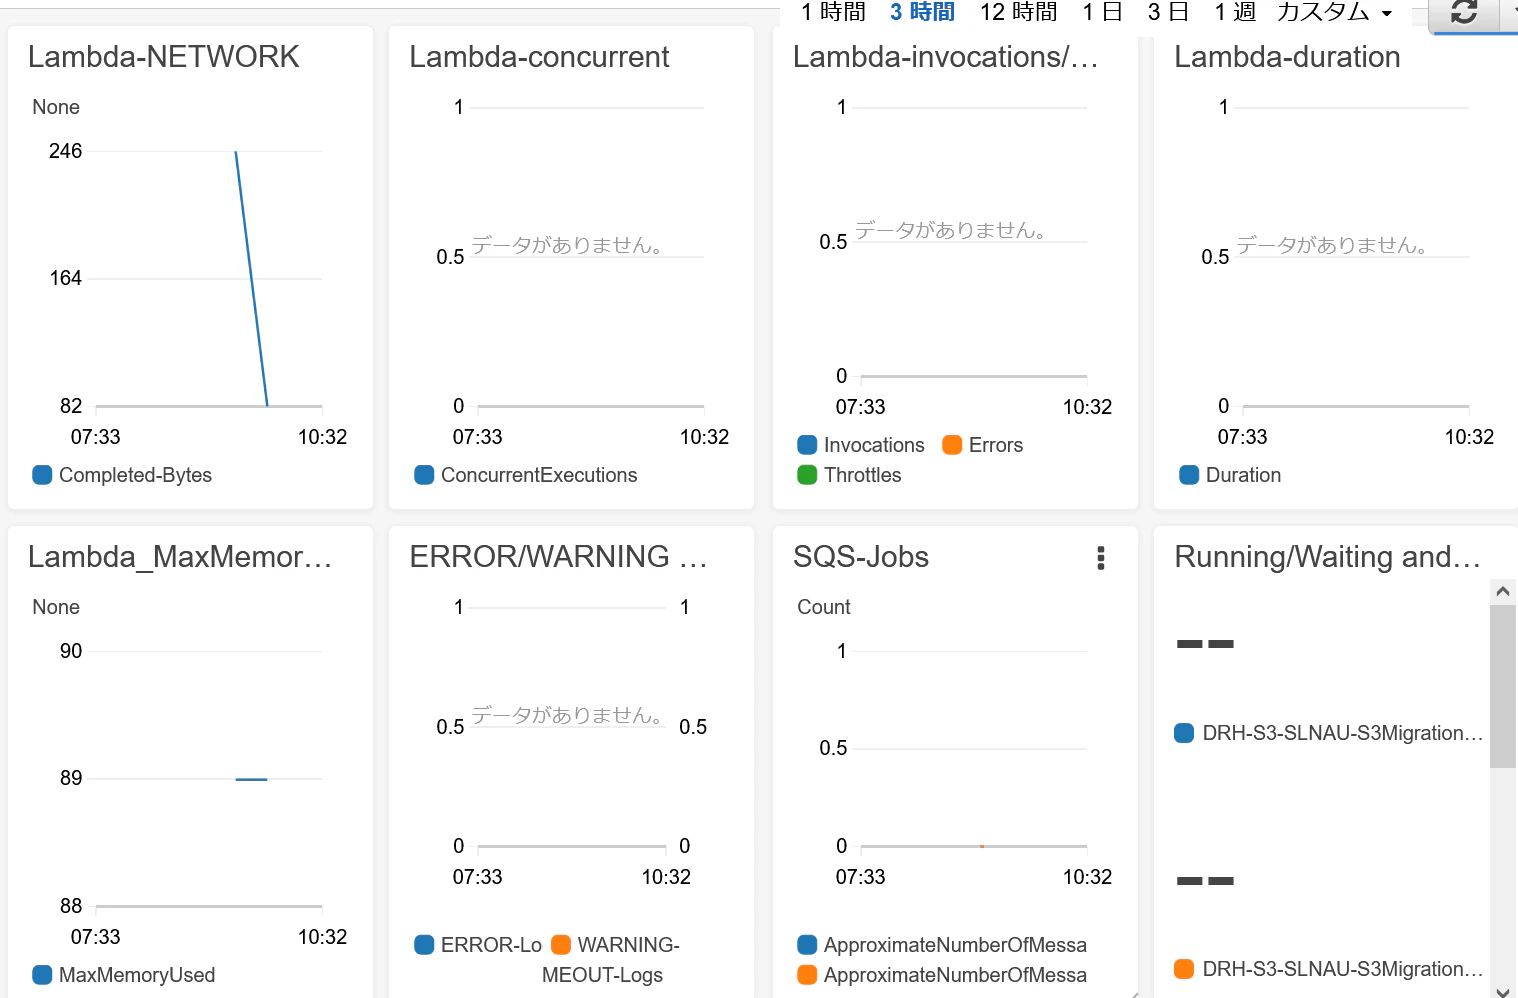Select the 12 時間 time range

(x=1018, y=12)
